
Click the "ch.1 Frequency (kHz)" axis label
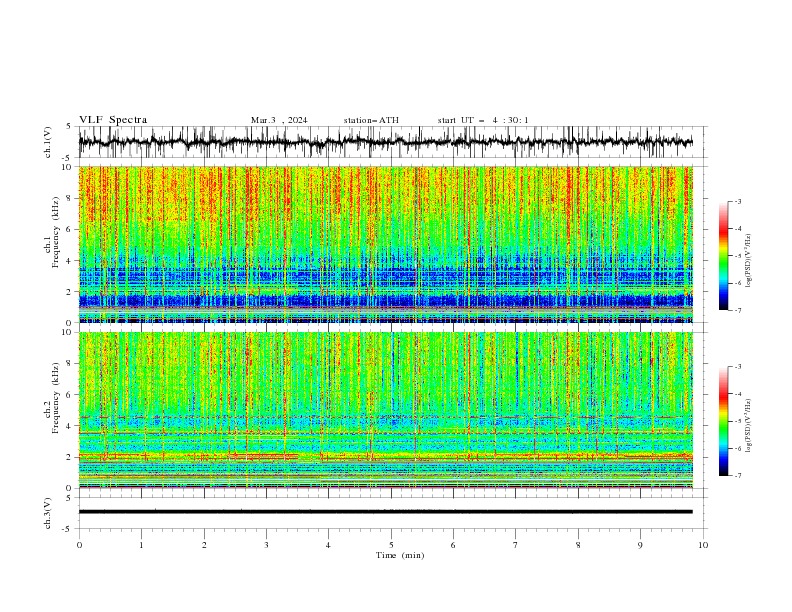pos(52,232)
